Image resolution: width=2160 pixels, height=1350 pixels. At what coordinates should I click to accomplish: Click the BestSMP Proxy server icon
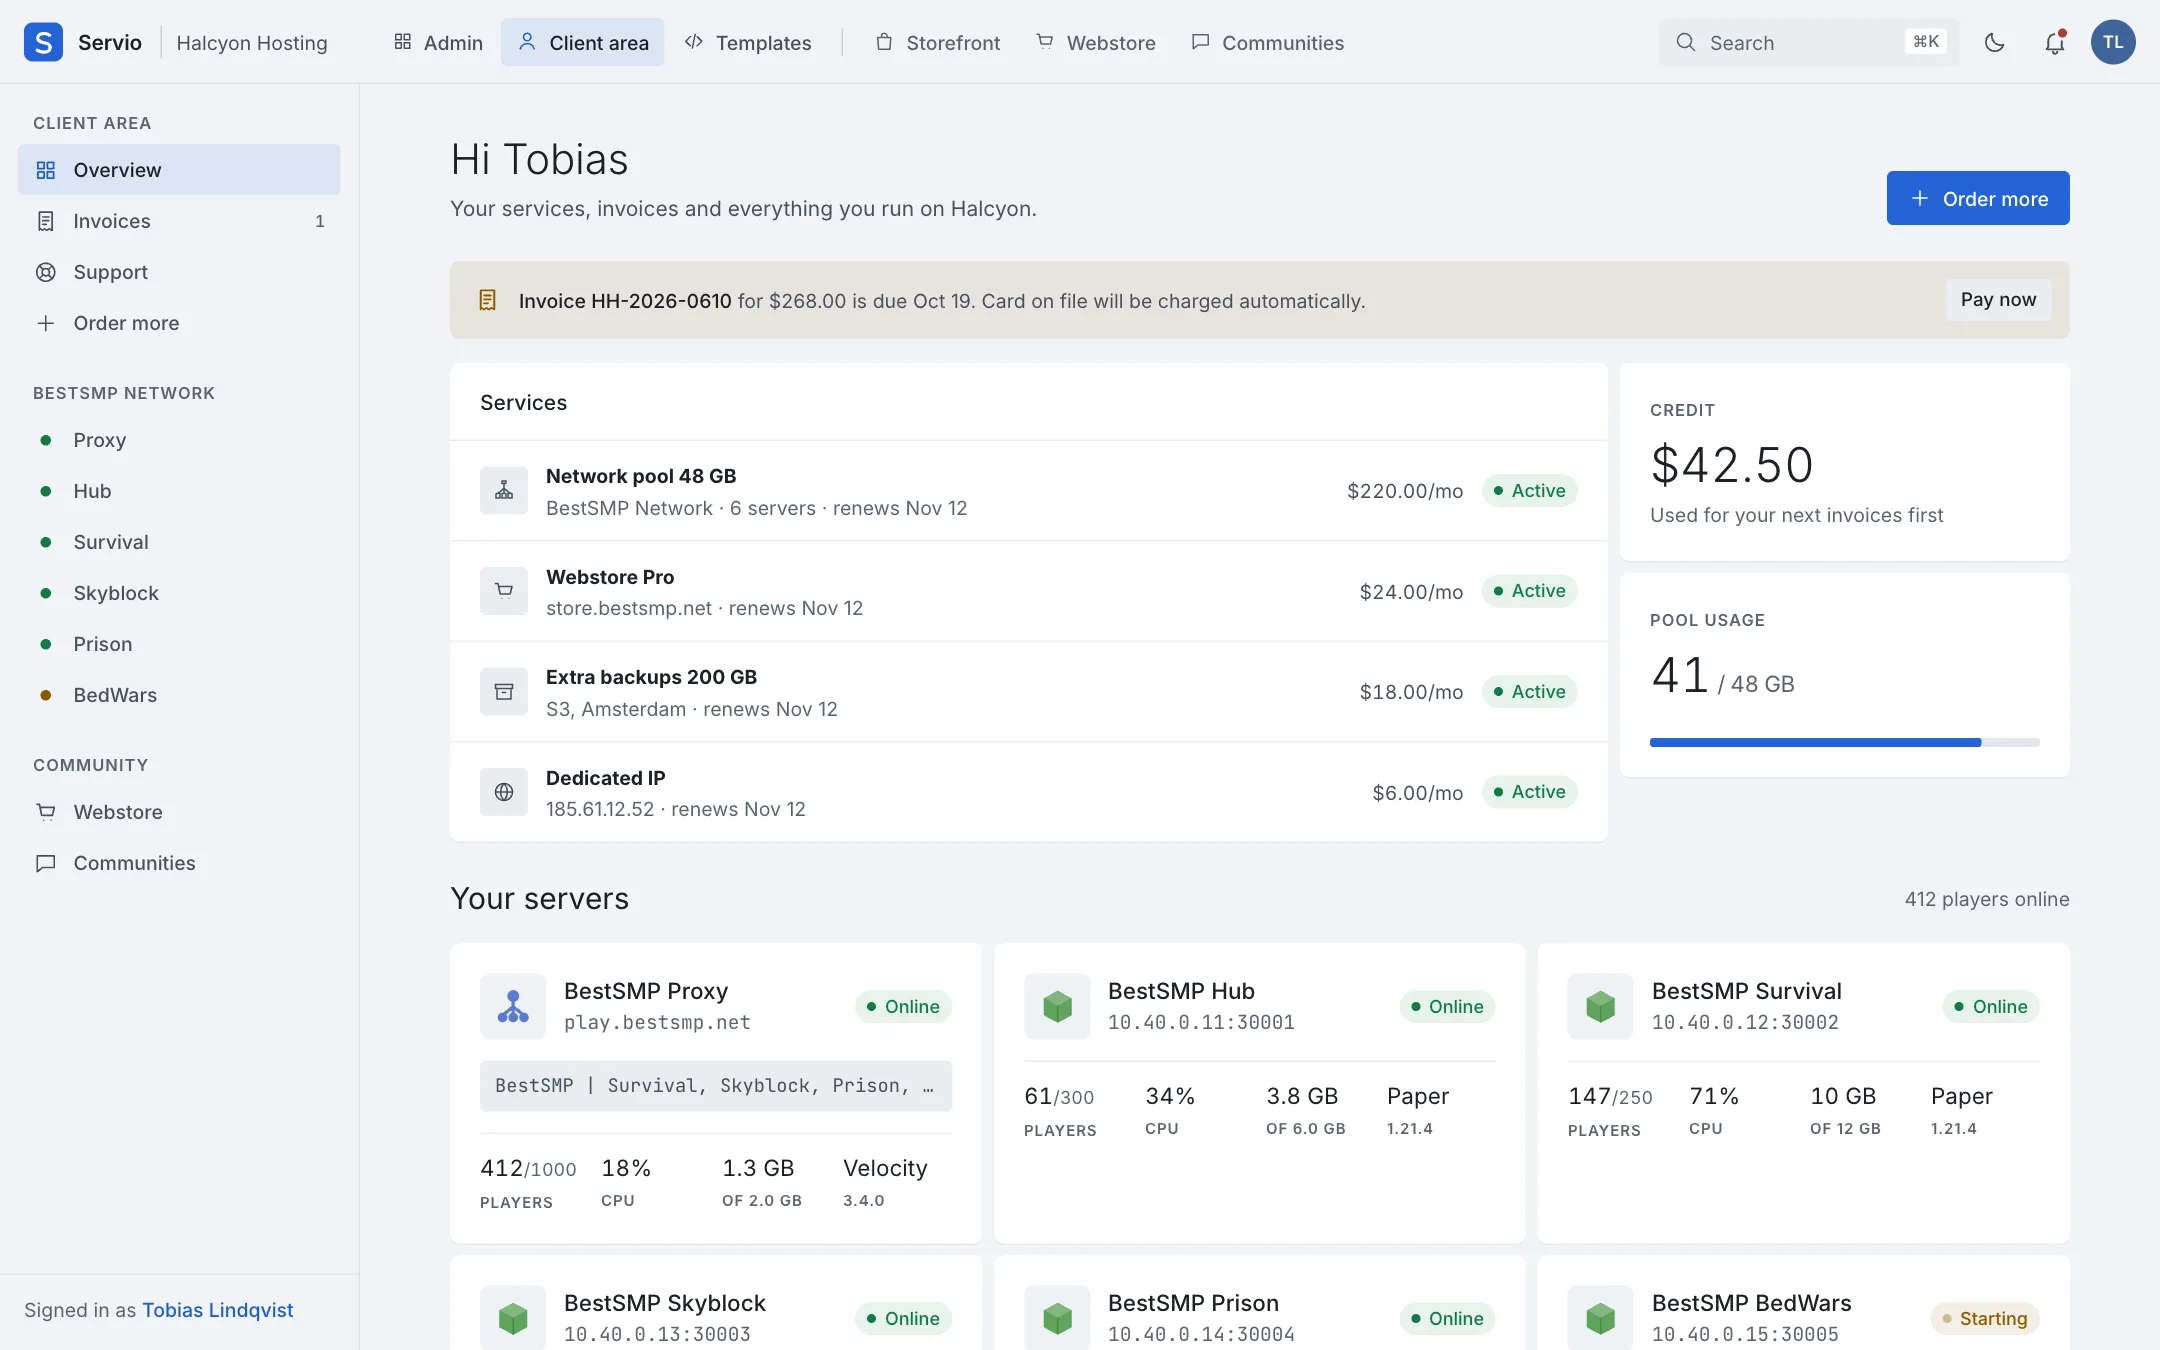click(x=513, y=1006)
